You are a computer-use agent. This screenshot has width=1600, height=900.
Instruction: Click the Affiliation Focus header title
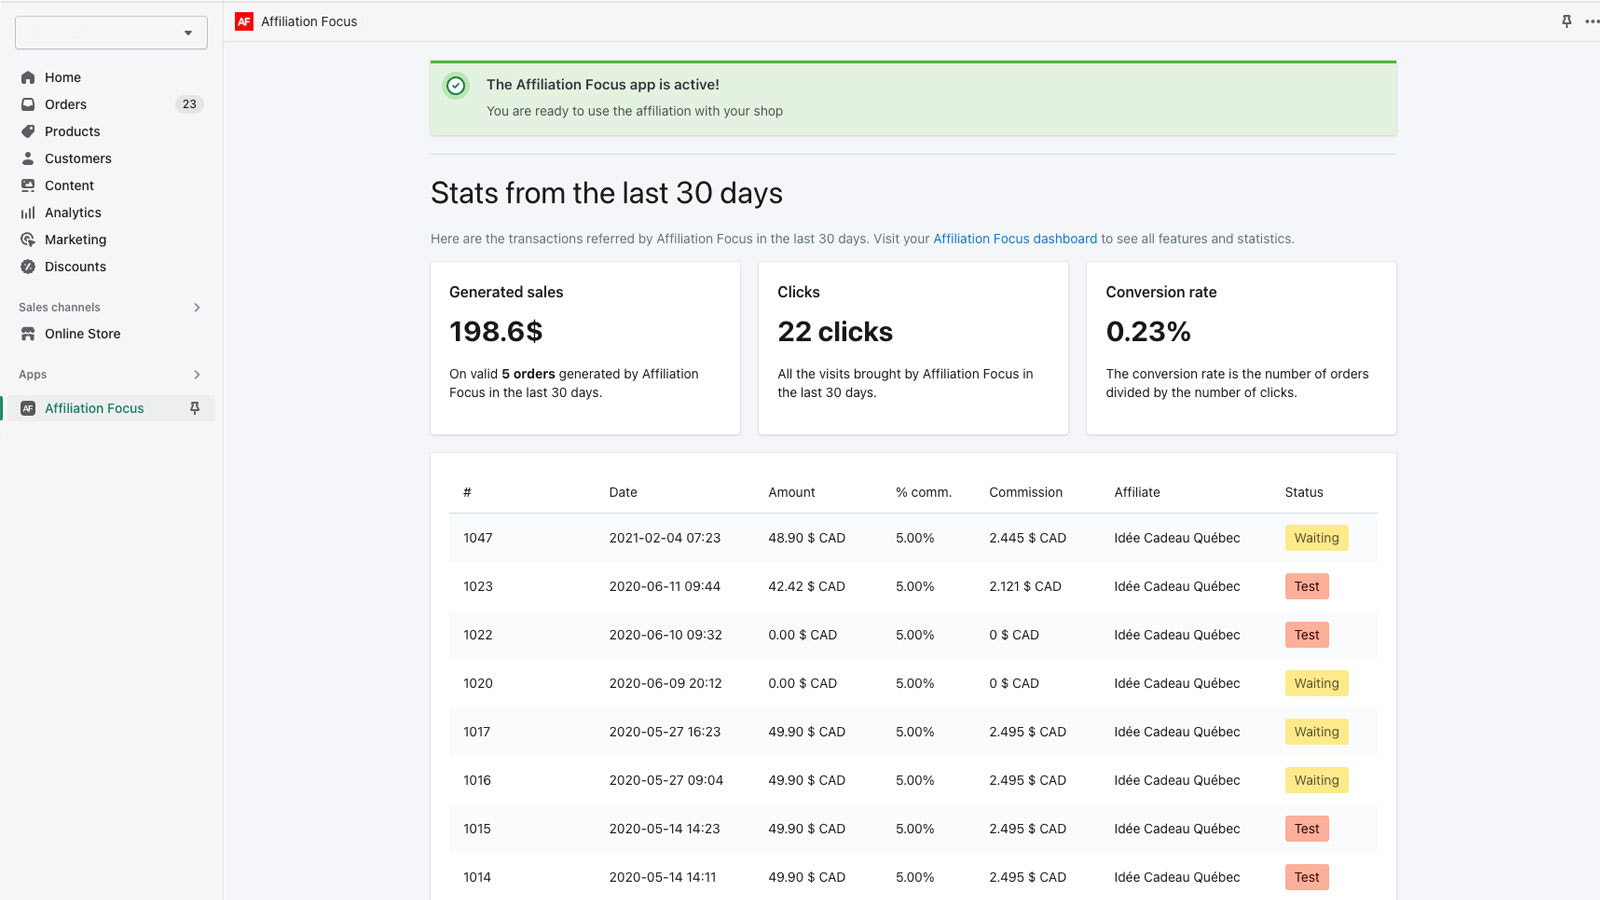(309, 21)
